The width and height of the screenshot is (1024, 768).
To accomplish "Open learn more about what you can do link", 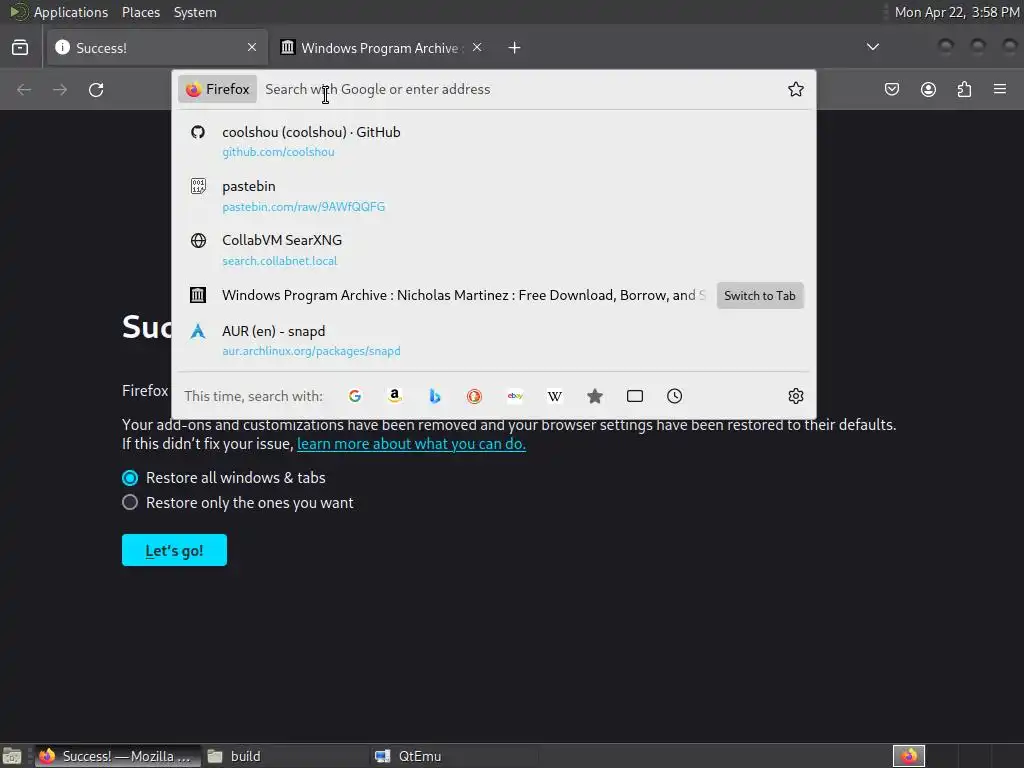I will point(411,444).
